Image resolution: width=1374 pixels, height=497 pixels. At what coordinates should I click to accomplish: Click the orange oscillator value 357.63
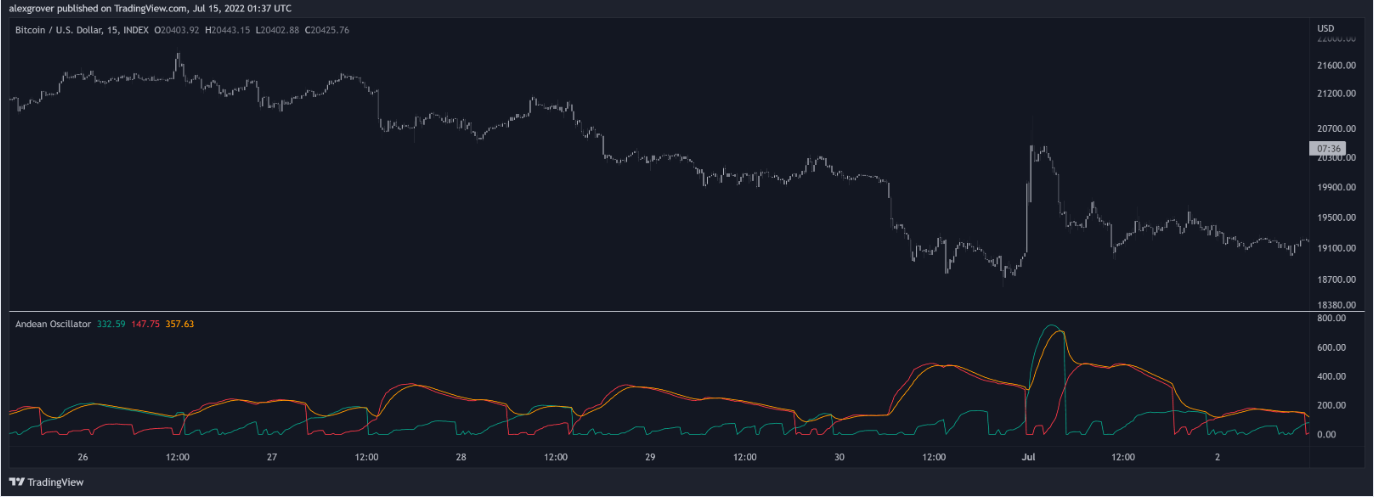pos(179,324)
